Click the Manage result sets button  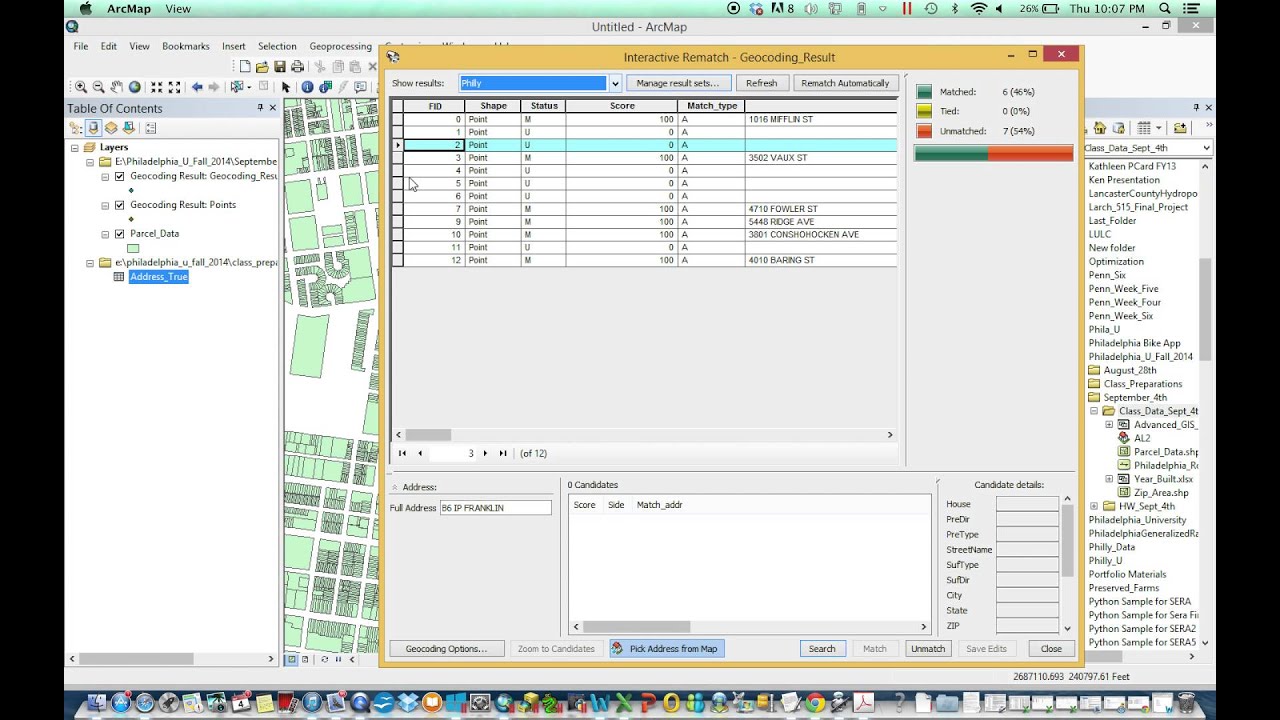click(678, 83)
